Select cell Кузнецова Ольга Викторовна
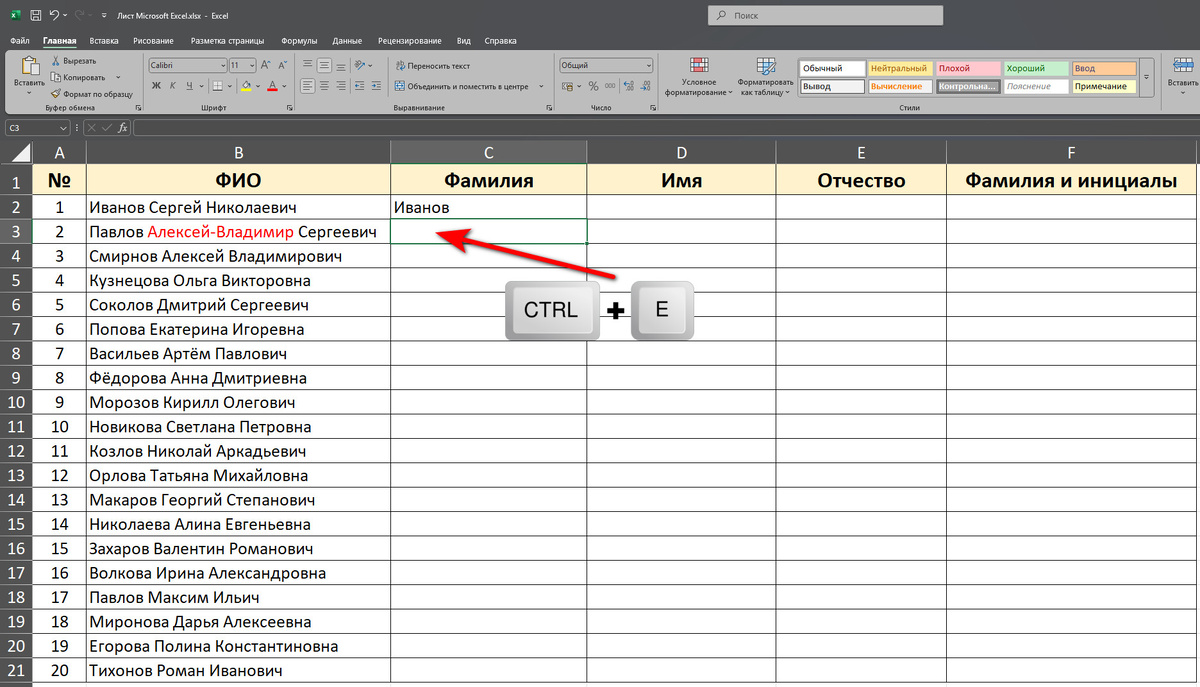Image resolution: width=1200 pixels, height=687 pixels. (238, 280)
